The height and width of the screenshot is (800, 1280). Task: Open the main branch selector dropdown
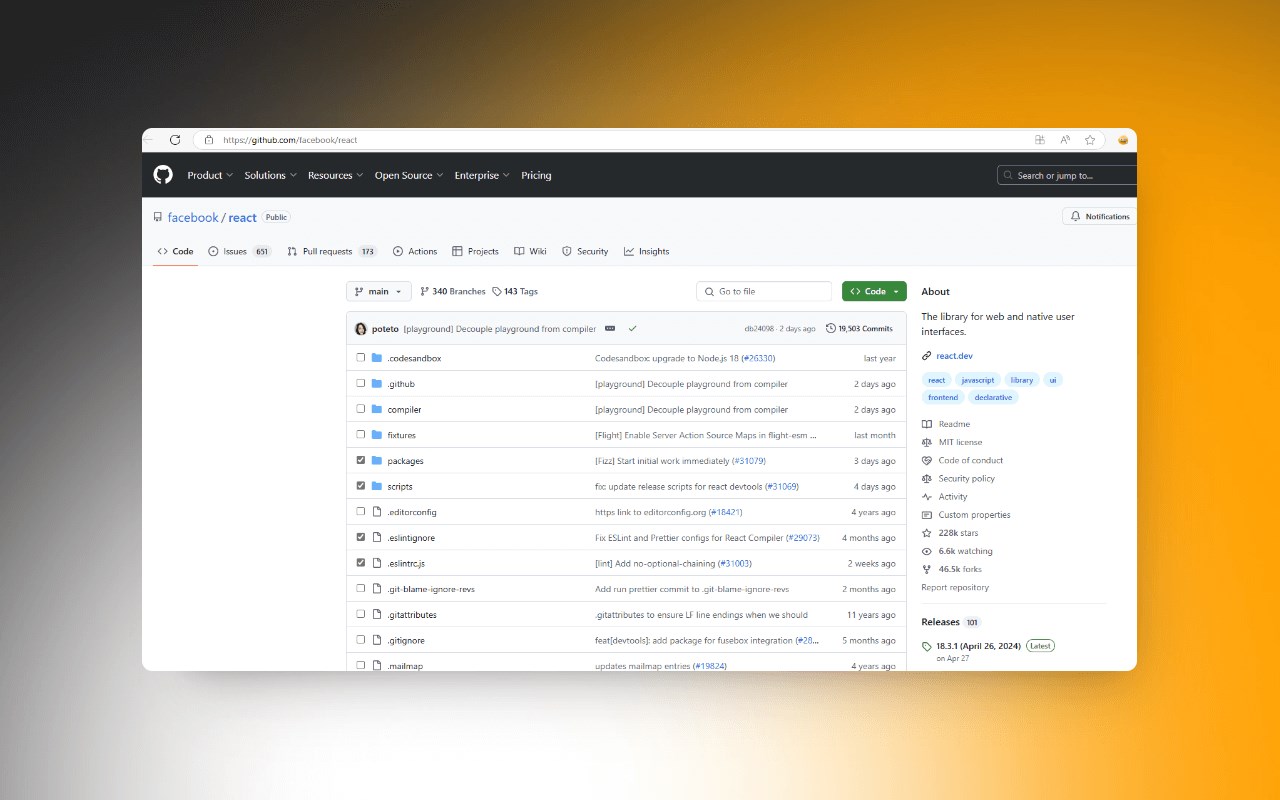(379, 291)
